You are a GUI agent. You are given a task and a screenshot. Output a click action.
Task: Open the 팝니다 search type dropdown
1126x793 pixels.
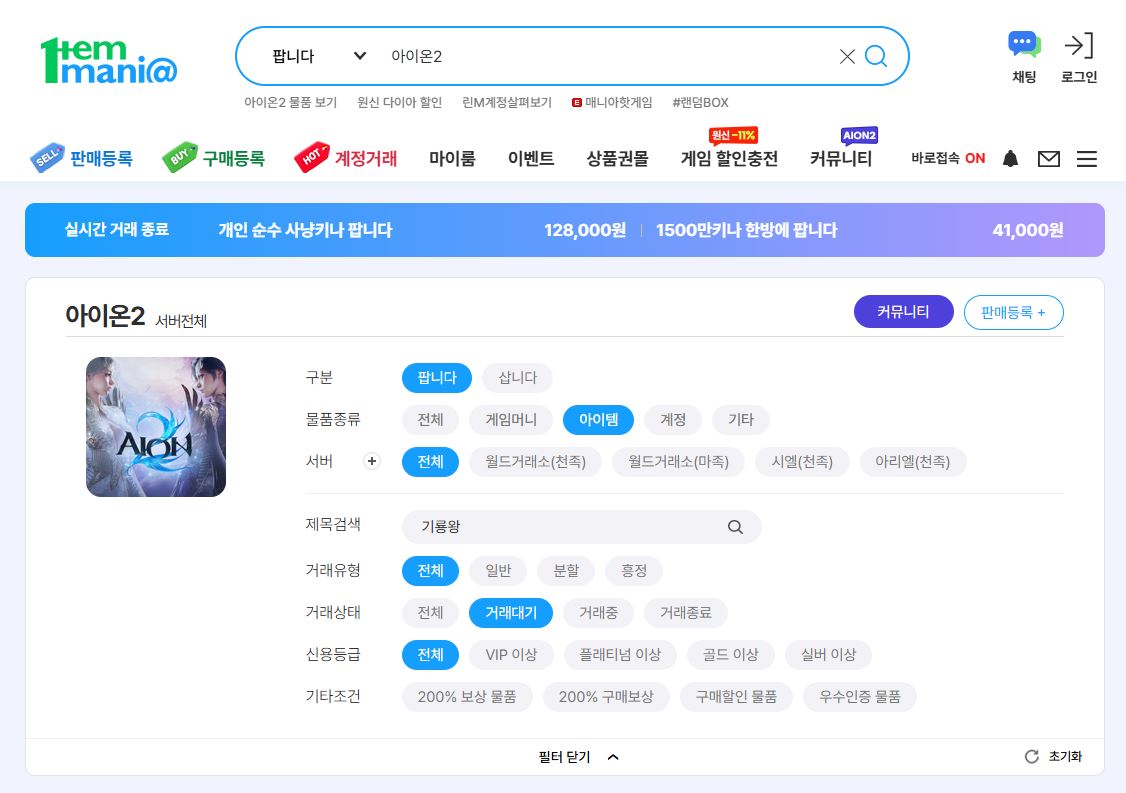pyautogui.click(x=319, y=56)
